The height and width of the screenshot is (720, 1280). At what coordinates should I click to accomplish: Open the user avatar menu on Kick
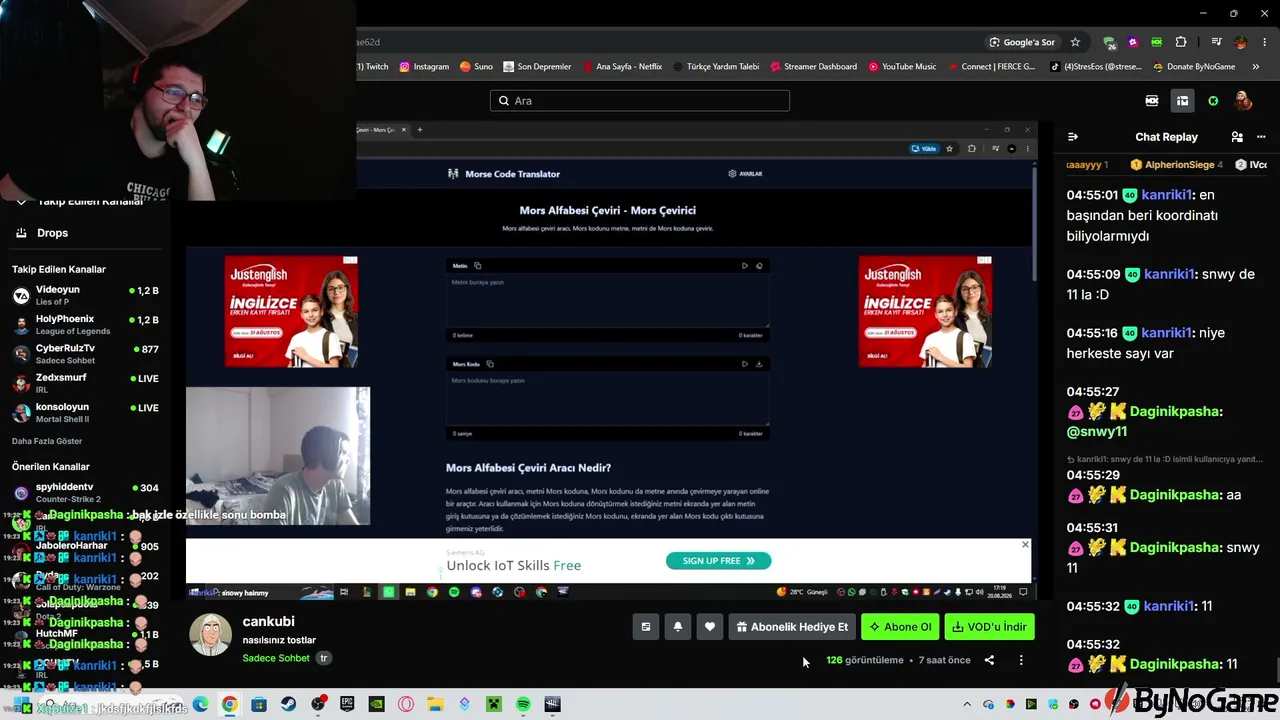(x=1243, y=101)
